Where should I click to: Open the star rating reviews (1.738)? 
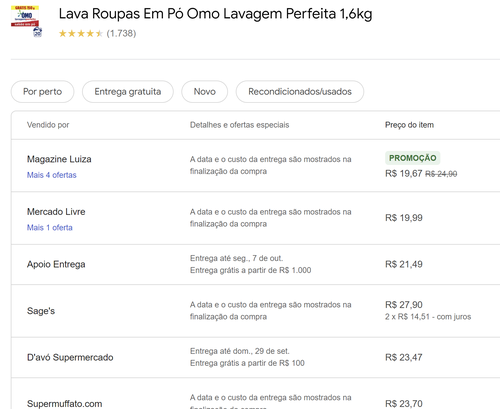pos(97,33)
